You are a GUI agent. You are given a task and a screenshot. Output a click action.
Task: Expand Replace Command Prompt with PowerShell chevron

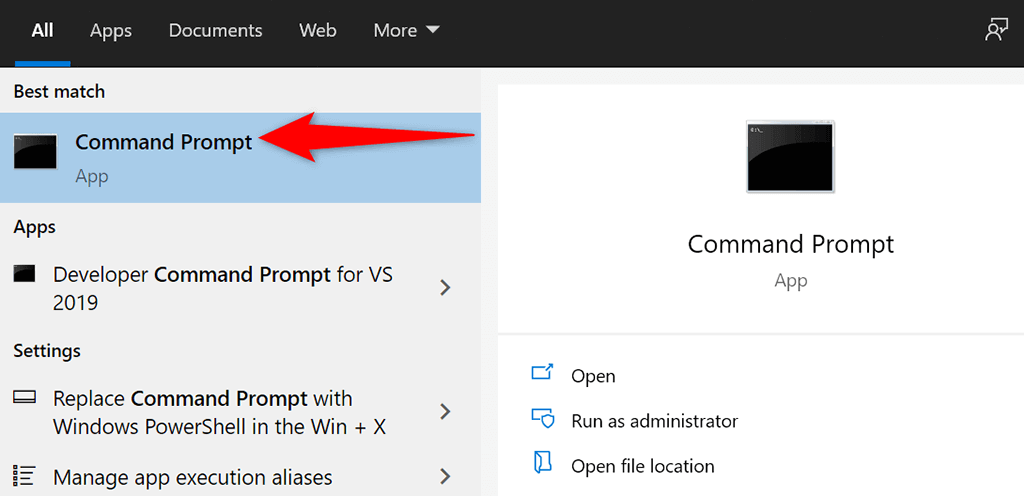pos(445,411)
